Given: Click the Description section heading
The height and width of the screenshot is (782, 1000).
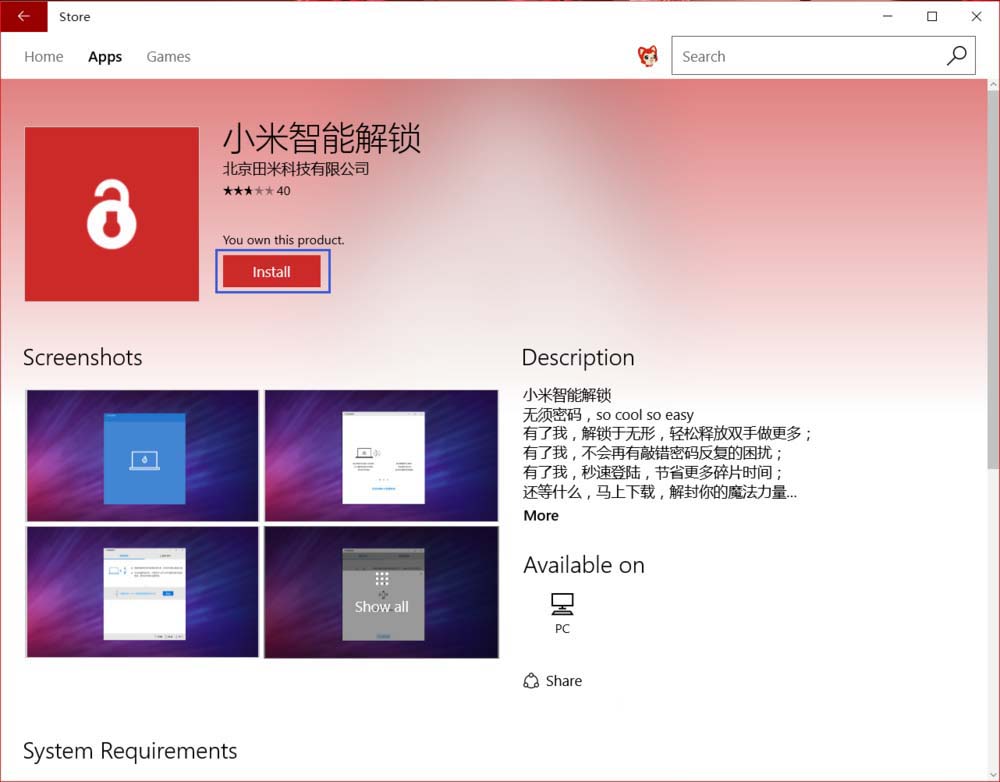Looking at the screenshot, I should coord(578,358).
